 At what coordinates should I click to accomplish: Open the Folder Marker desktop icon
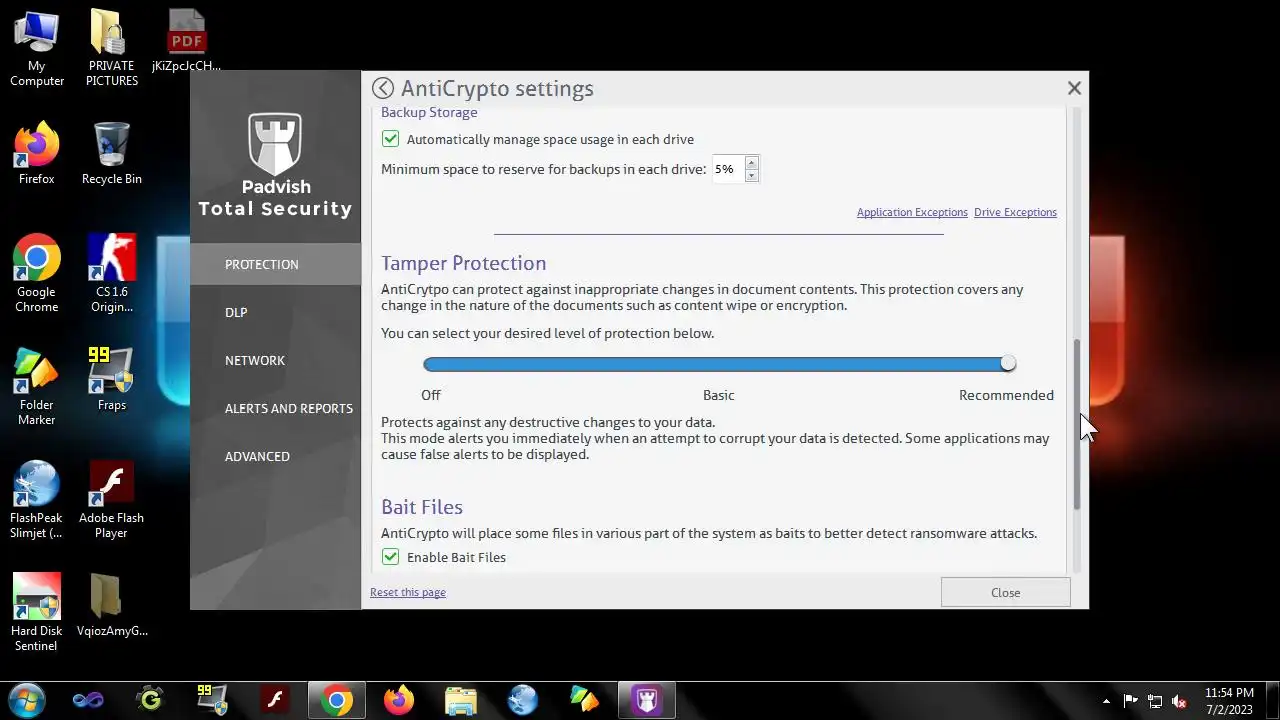(37, 386)
